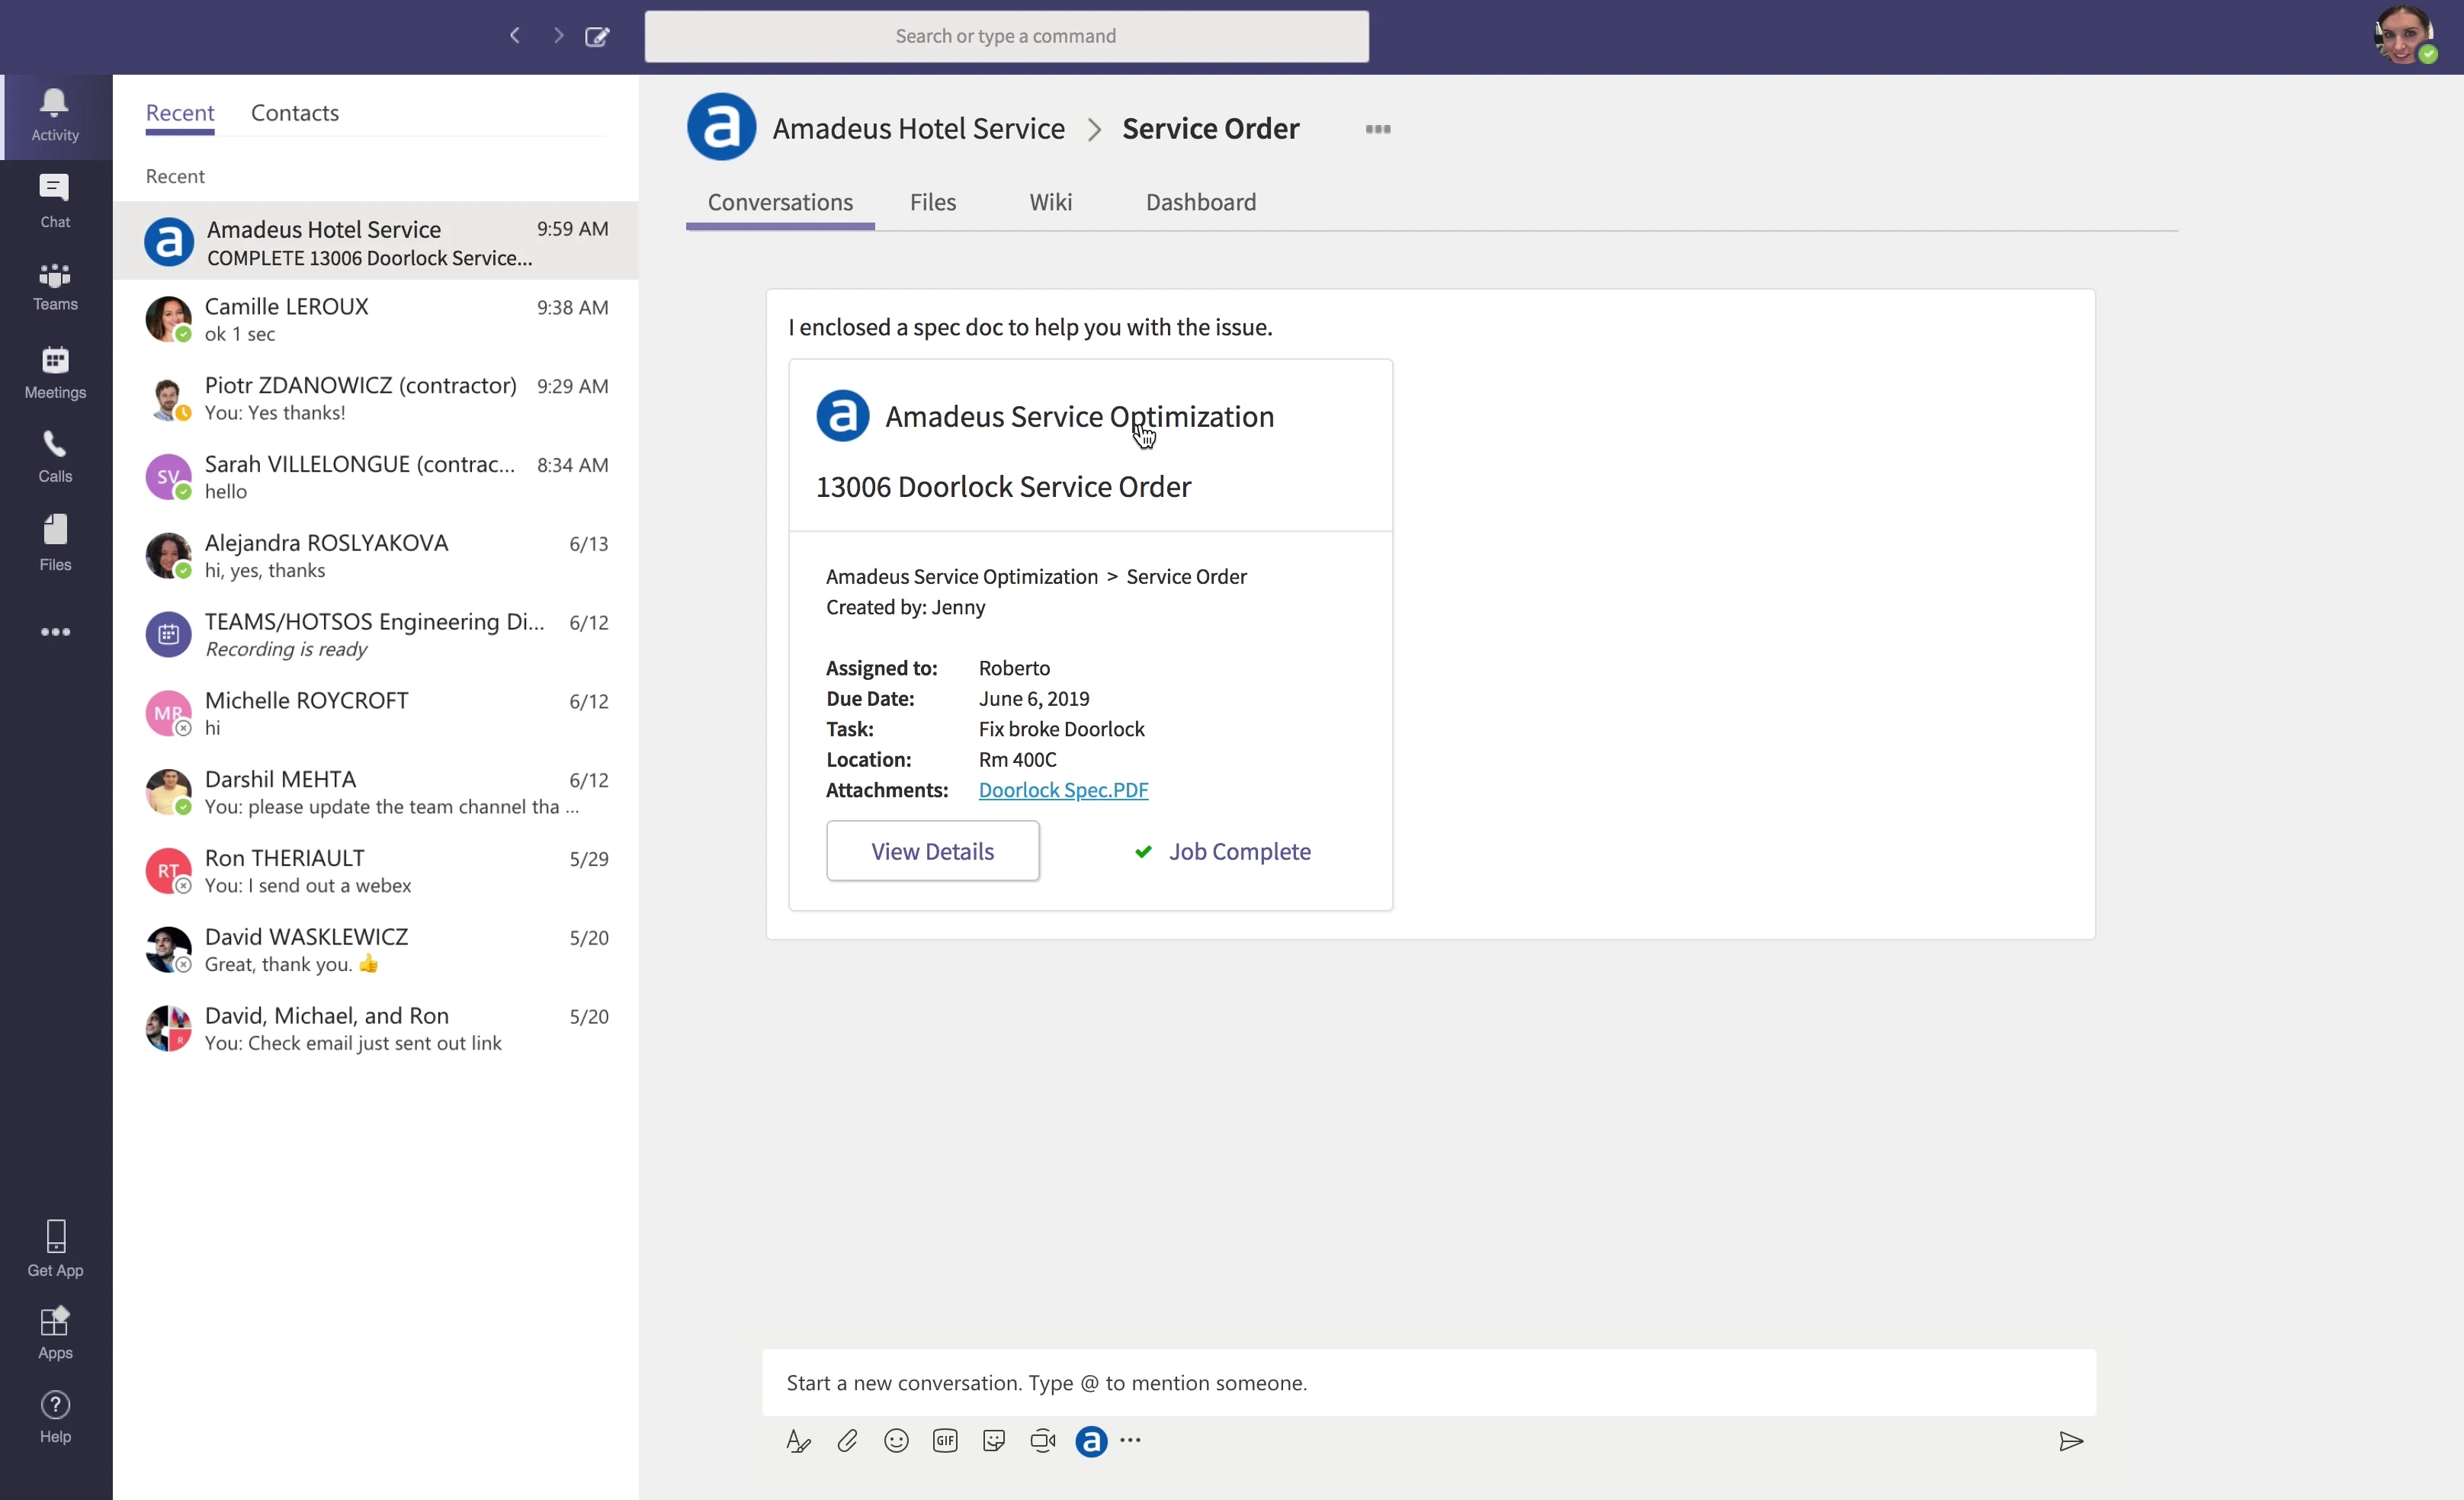Send the message with arrow icon

pyautogui.click(x=2070, y=1441)
